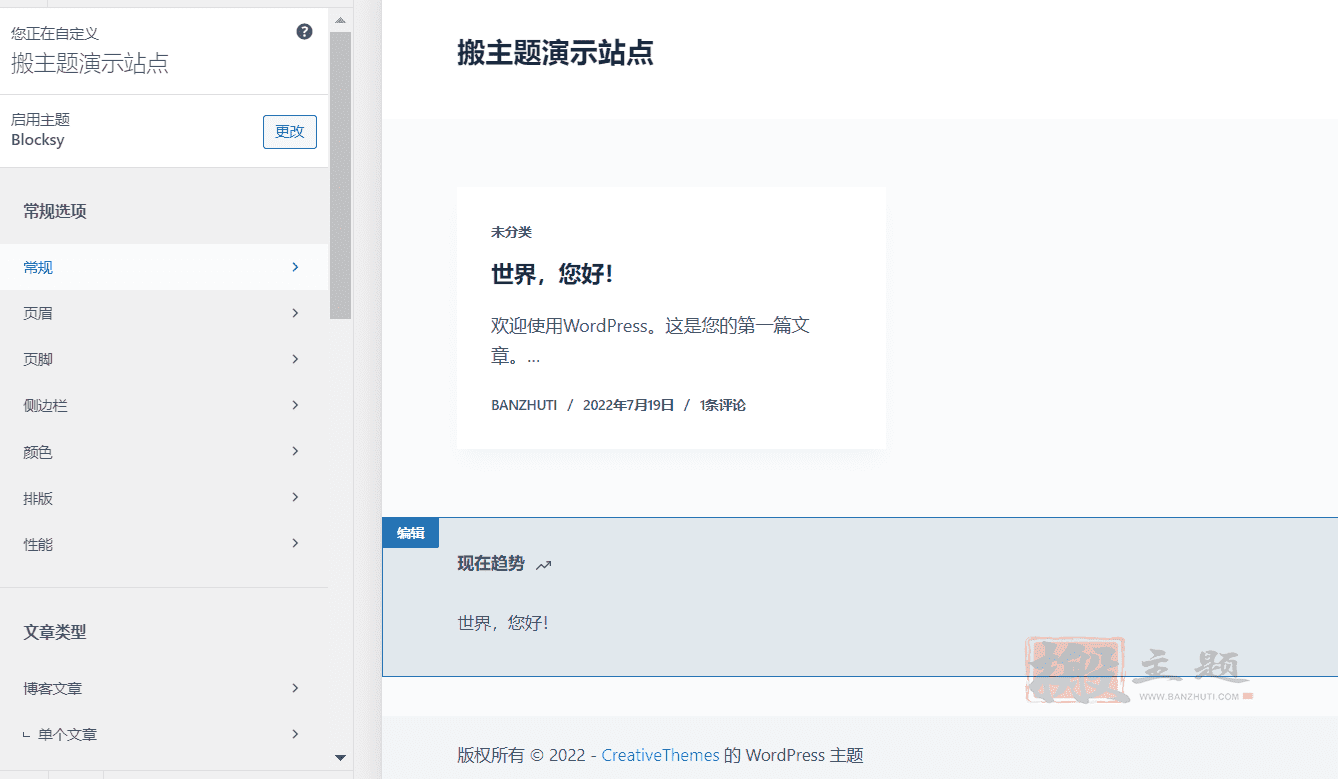This screenshot has width=1338, height=779.
Task: Click the 文章类型 group heading
Action: pyautogui.click(x=55, y=632)
